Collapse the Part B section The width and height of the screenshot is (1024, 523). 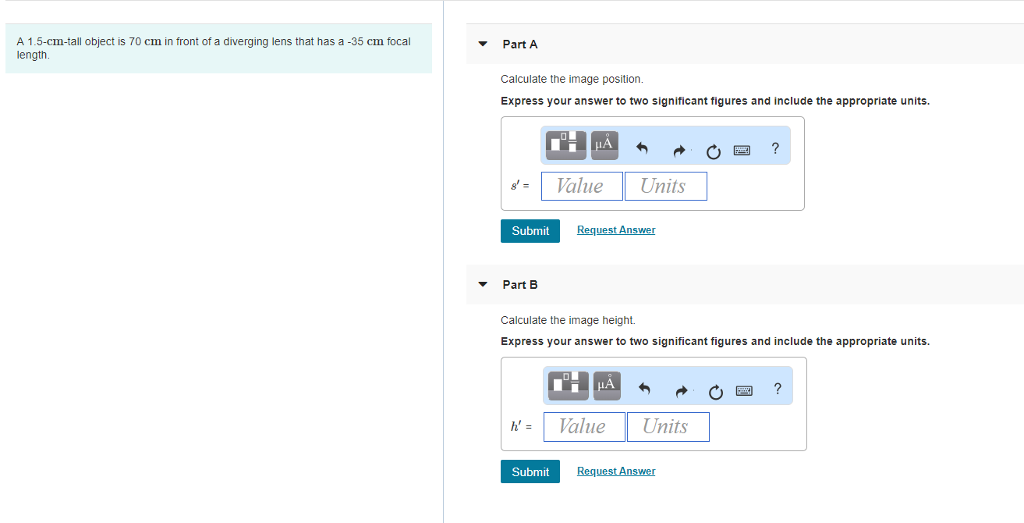[x=483, y=285]
